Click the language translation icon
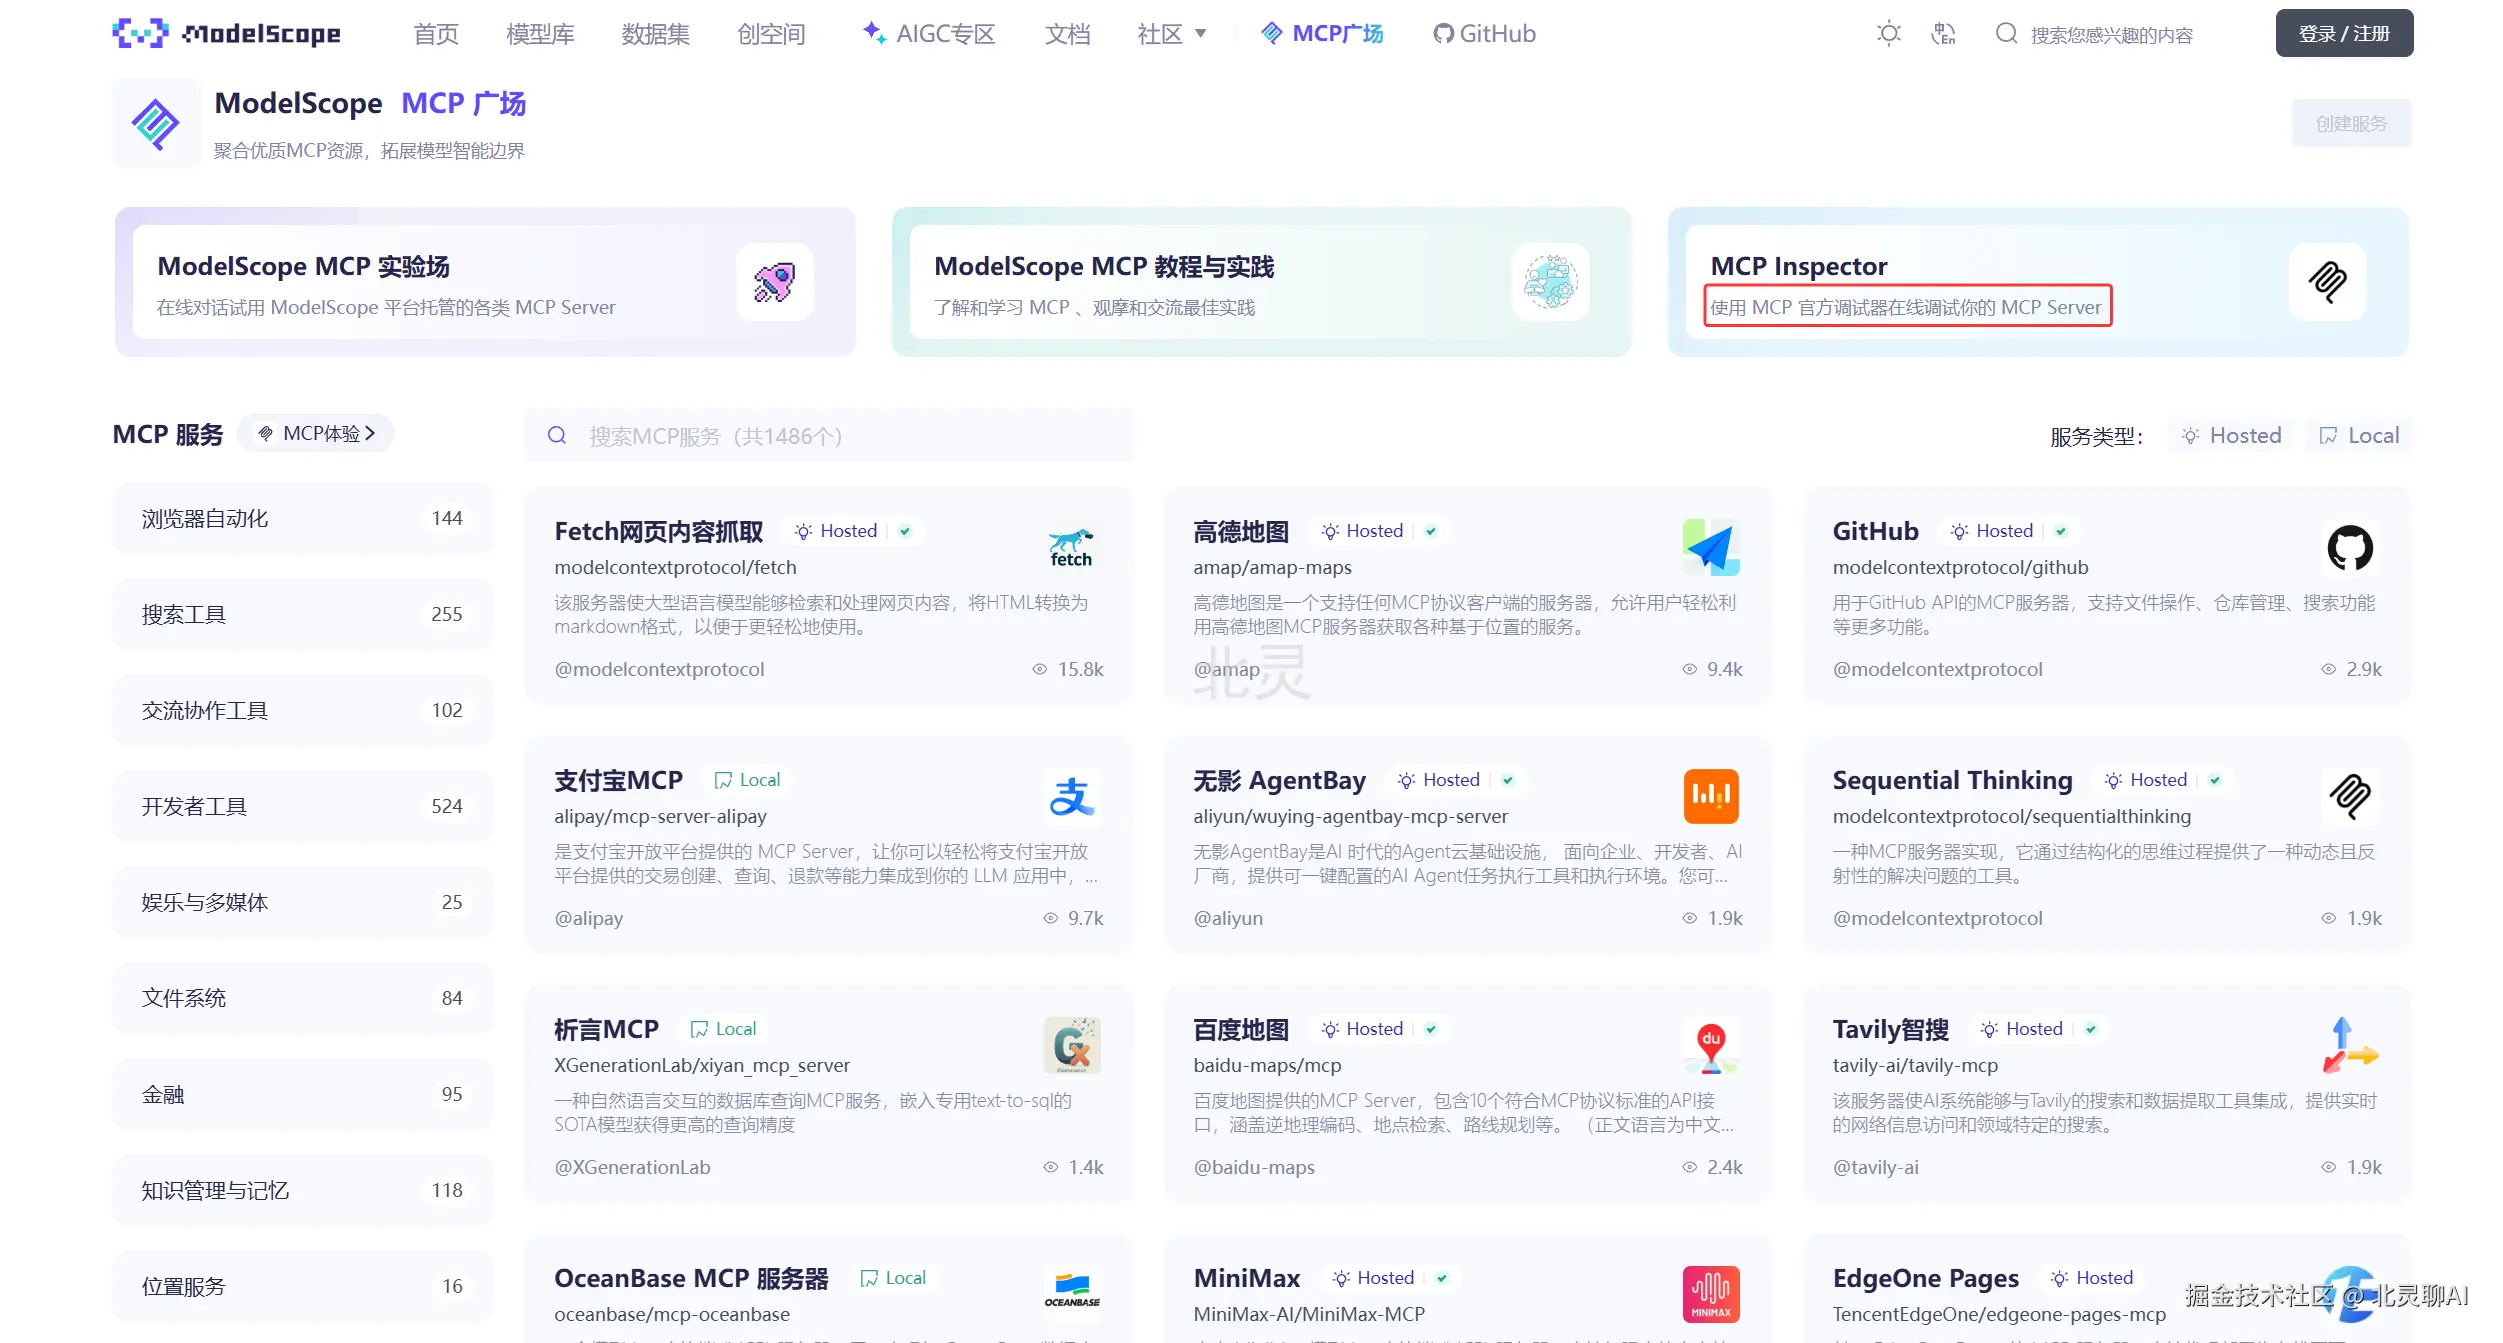 coord(1943,34)
